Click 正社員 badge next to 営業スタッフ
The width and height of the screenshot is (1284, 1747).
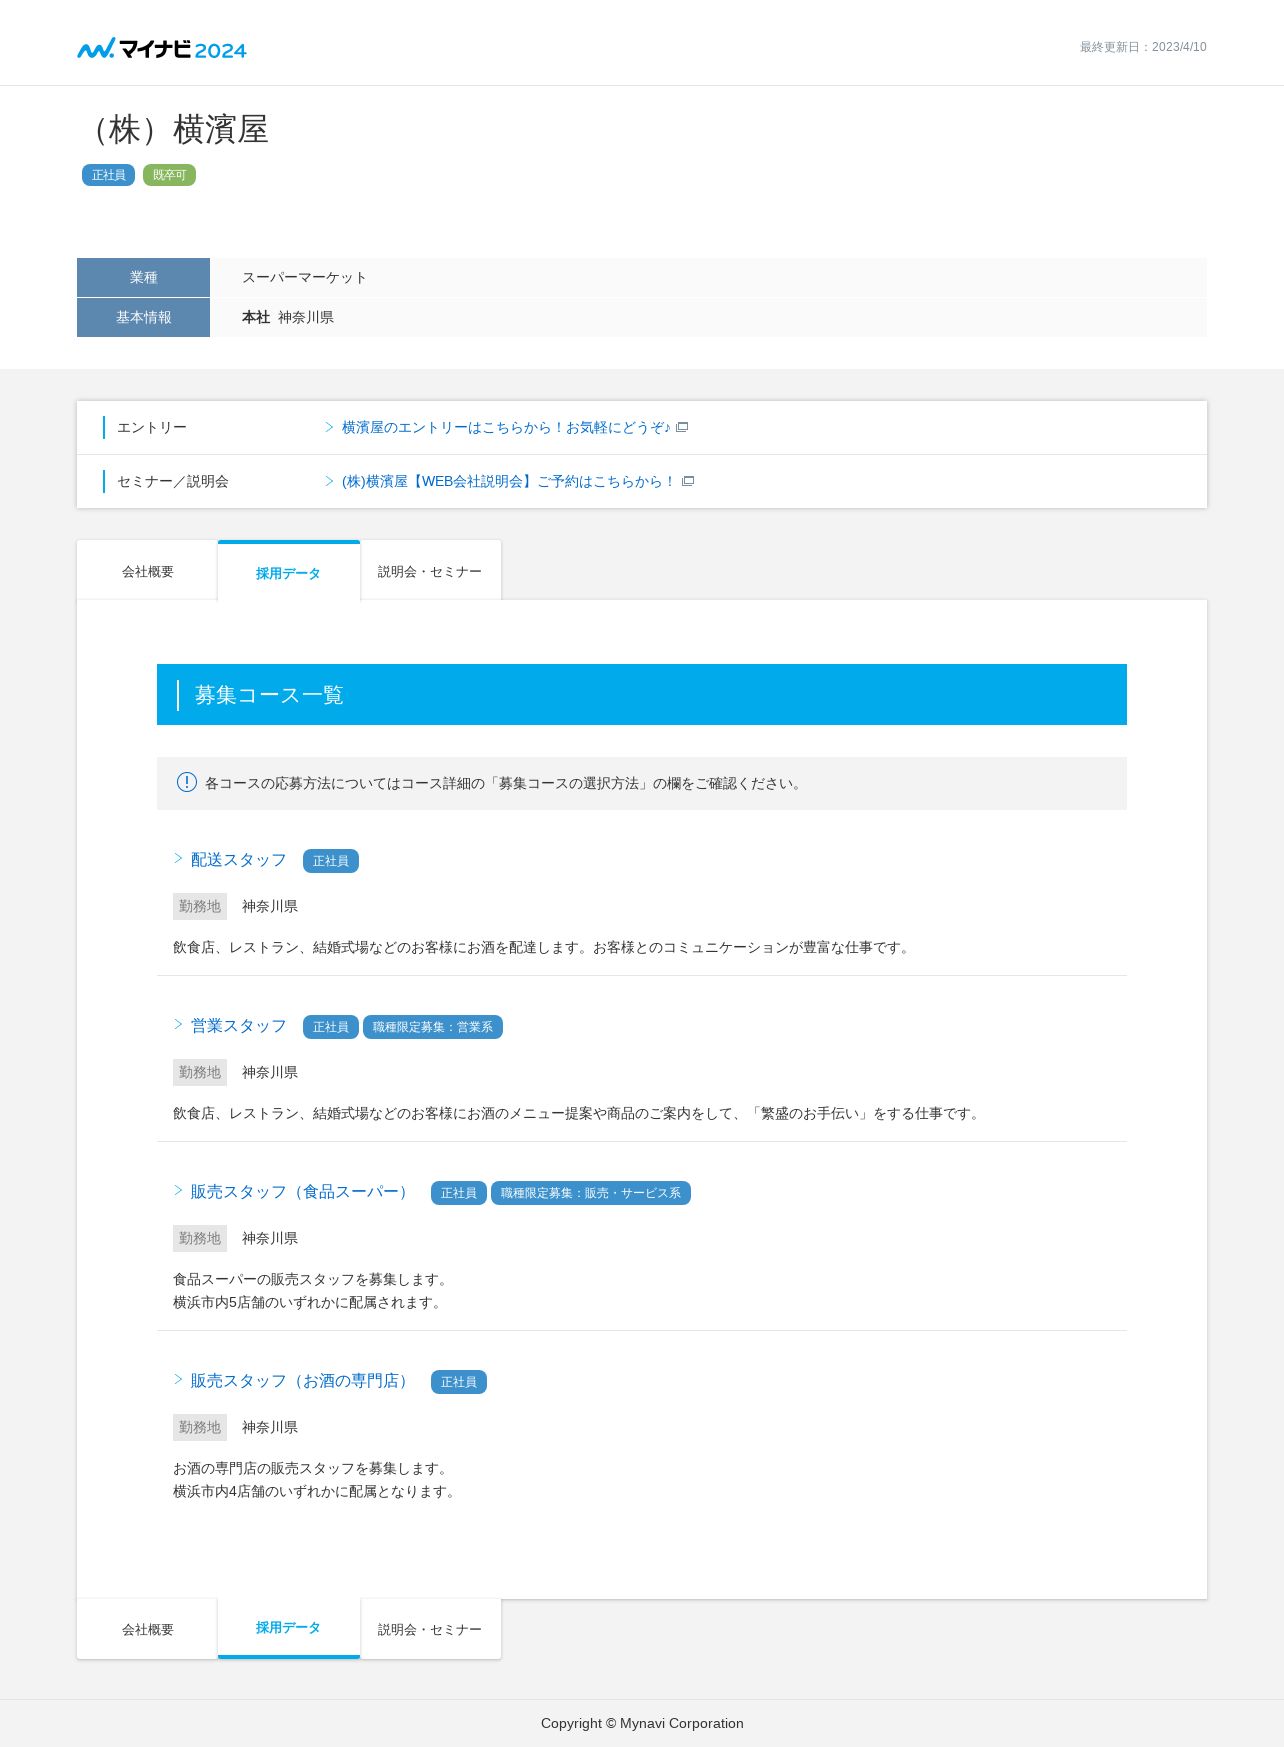tap(331, 1027)
